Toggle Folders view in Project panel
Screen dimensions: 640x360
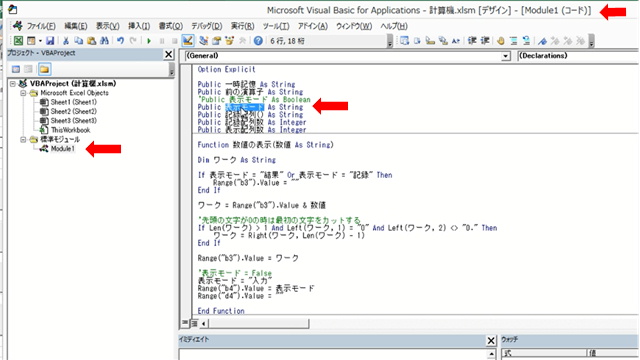click(44, 69)
